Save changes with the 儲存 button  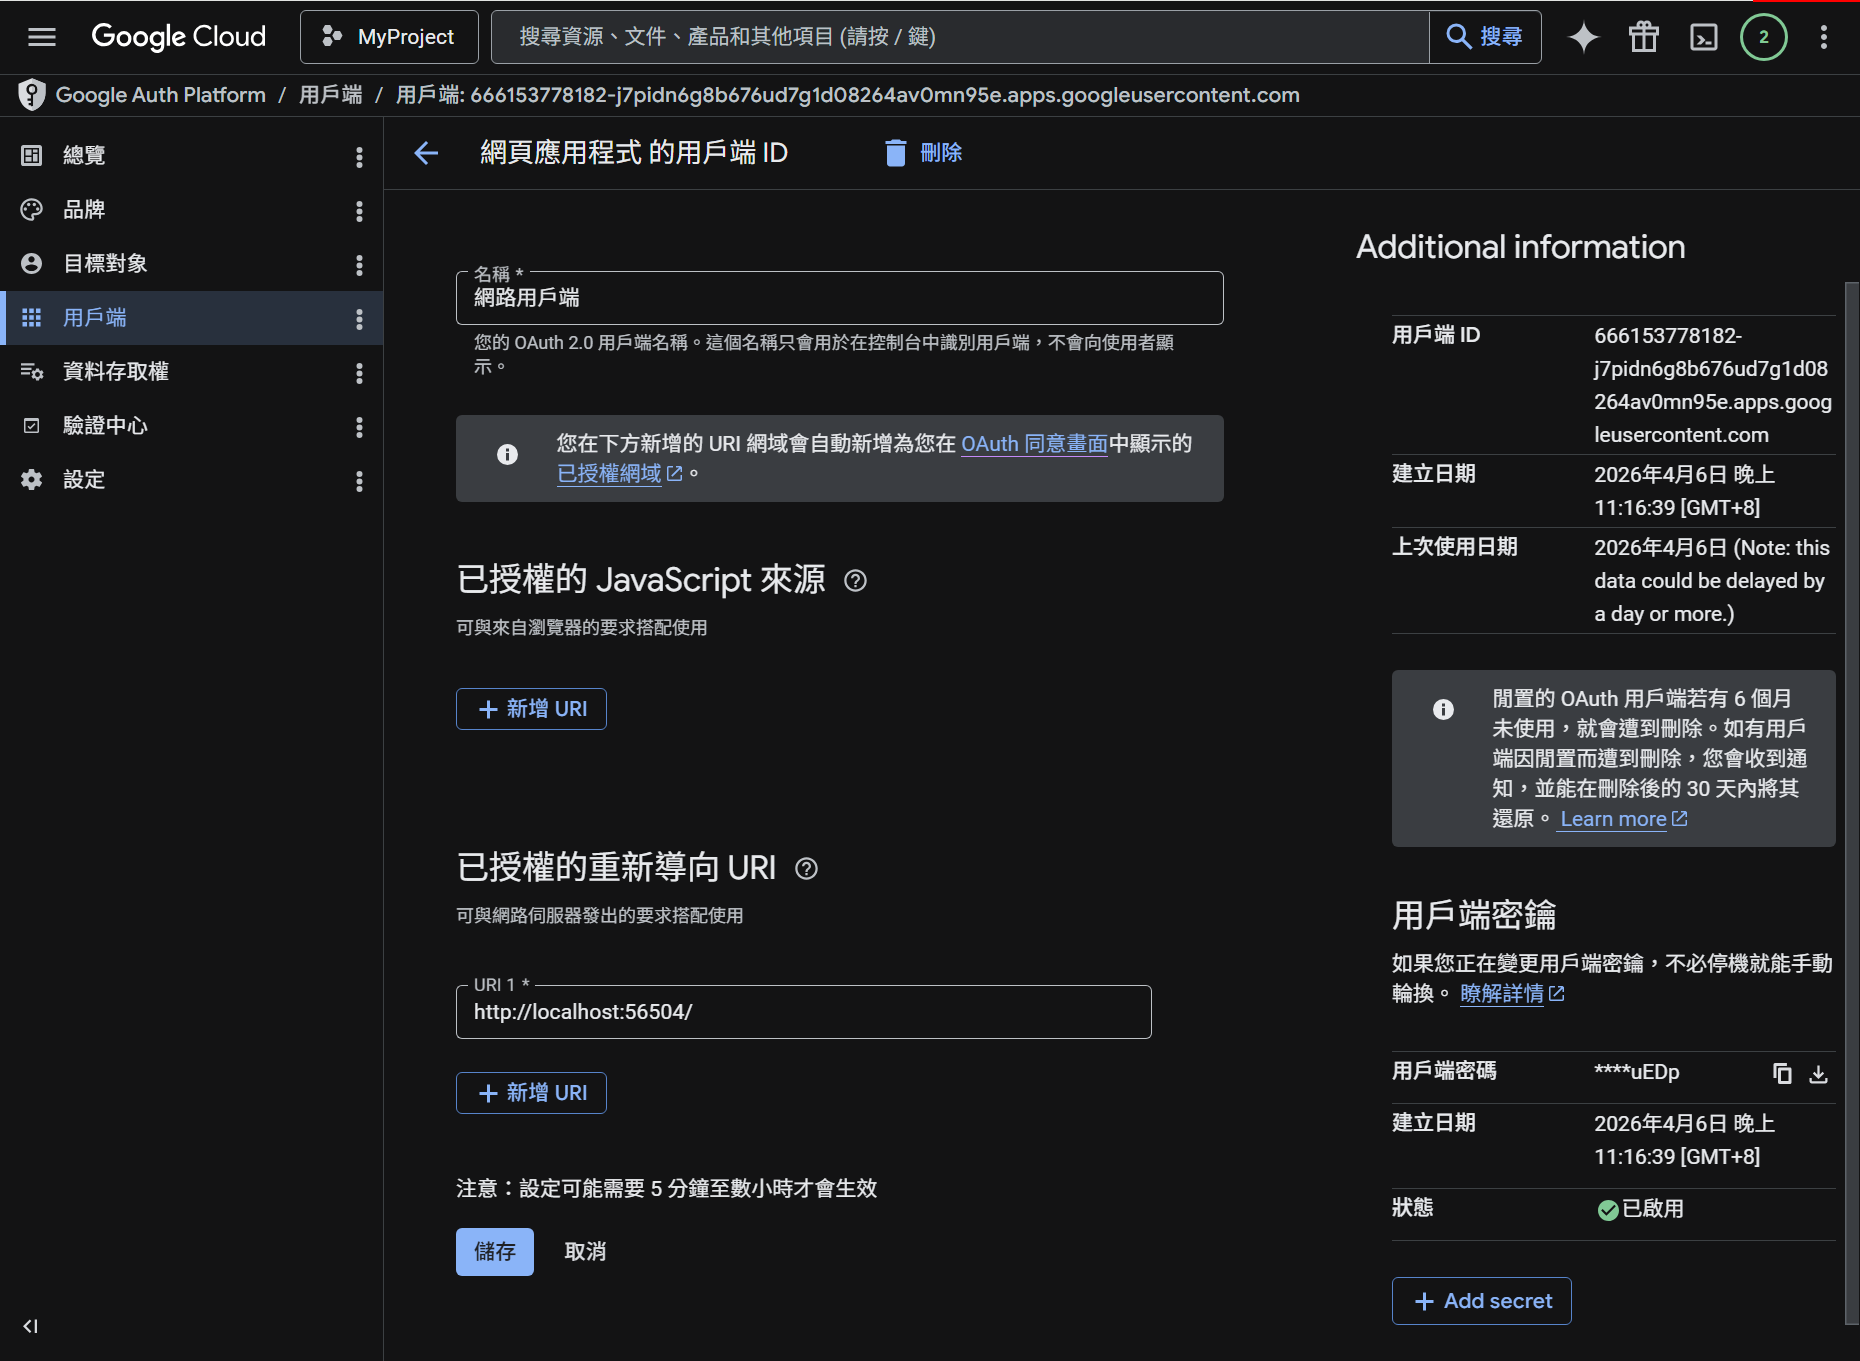tap(494, 1251)
